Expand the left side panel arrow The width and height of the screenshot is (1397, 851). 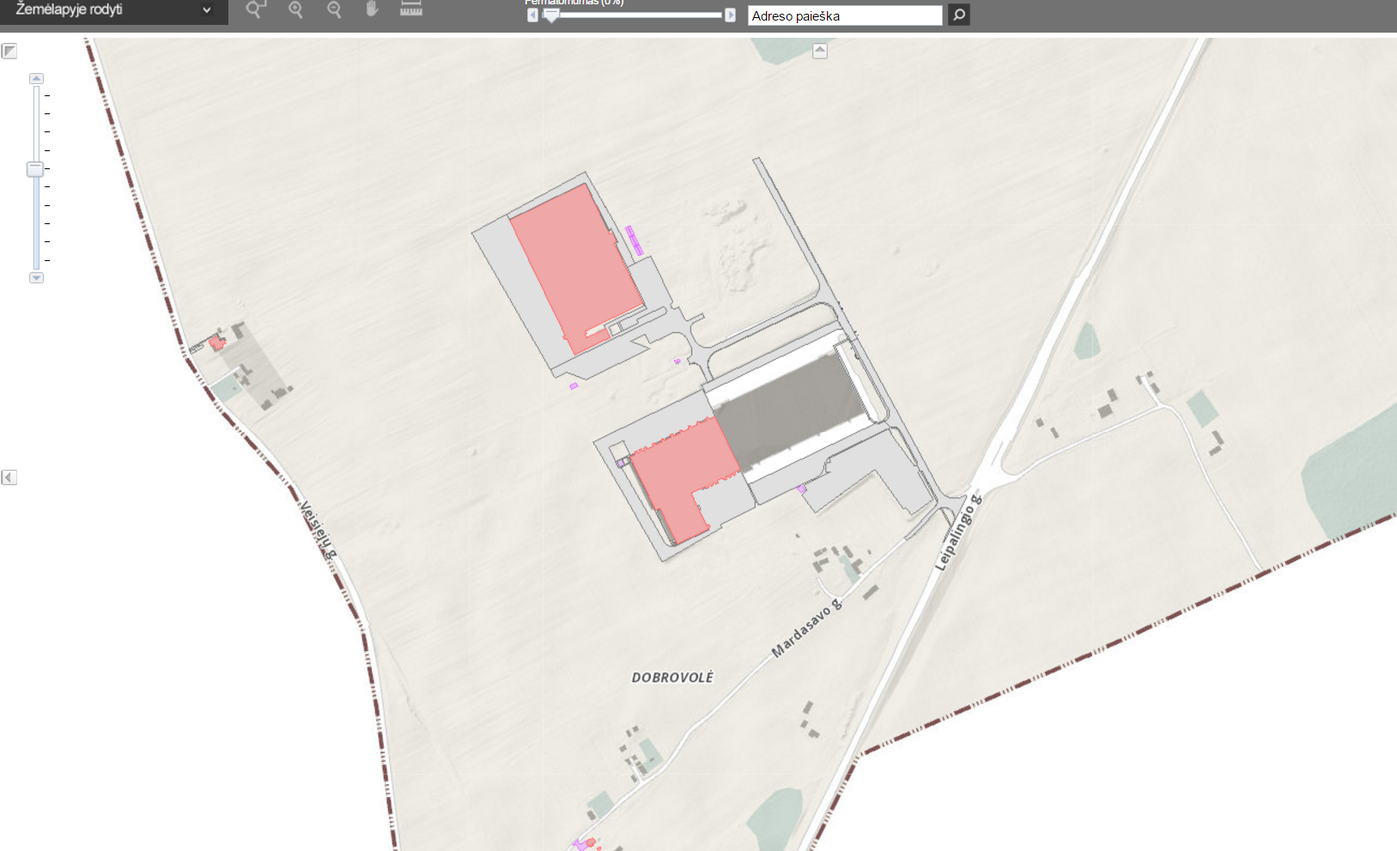[x=9, y=477]
